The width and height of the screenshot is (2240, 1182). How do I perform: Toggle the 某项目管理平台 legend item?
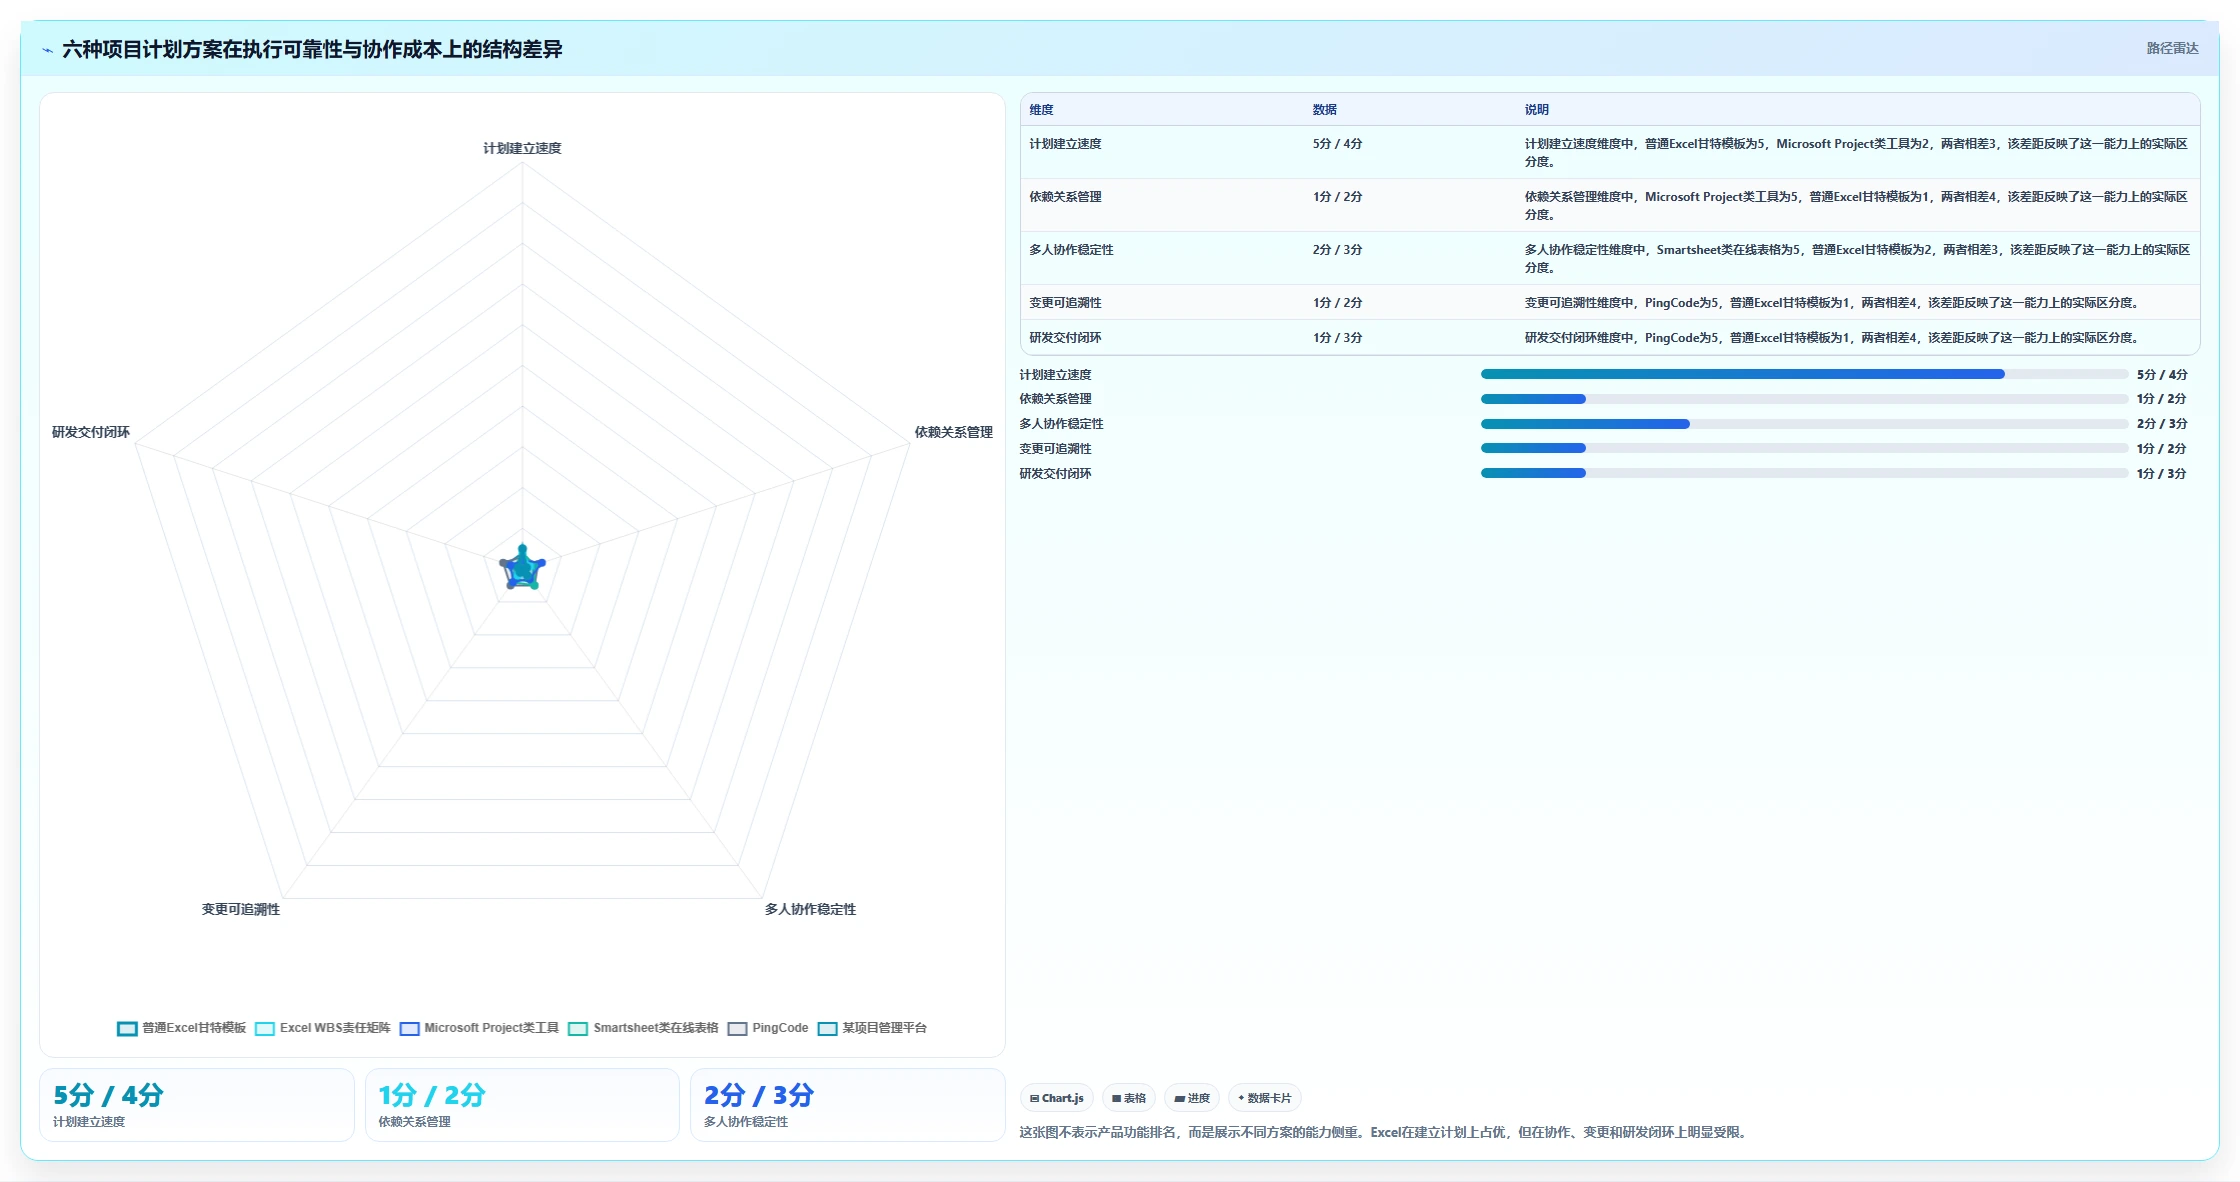click(872, 1028)
